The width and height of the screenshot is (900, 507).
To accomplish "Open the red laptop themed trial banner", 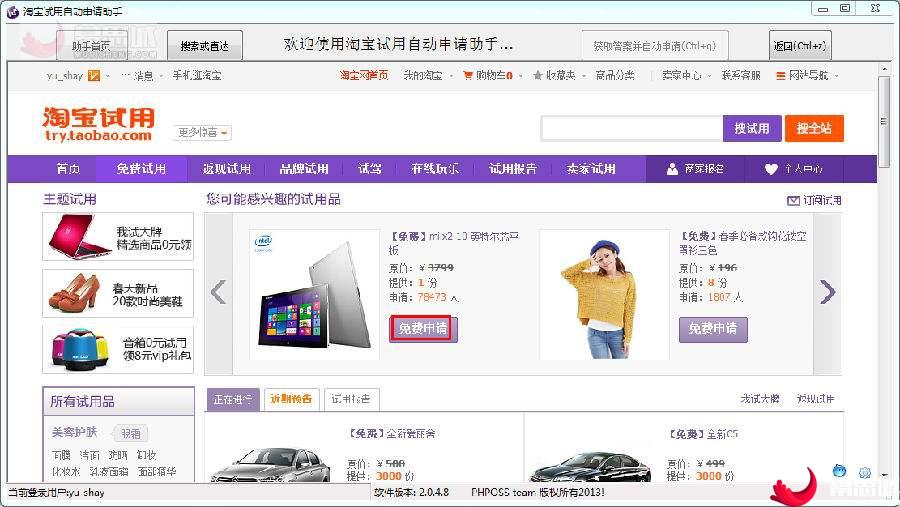I will point(118,237).
